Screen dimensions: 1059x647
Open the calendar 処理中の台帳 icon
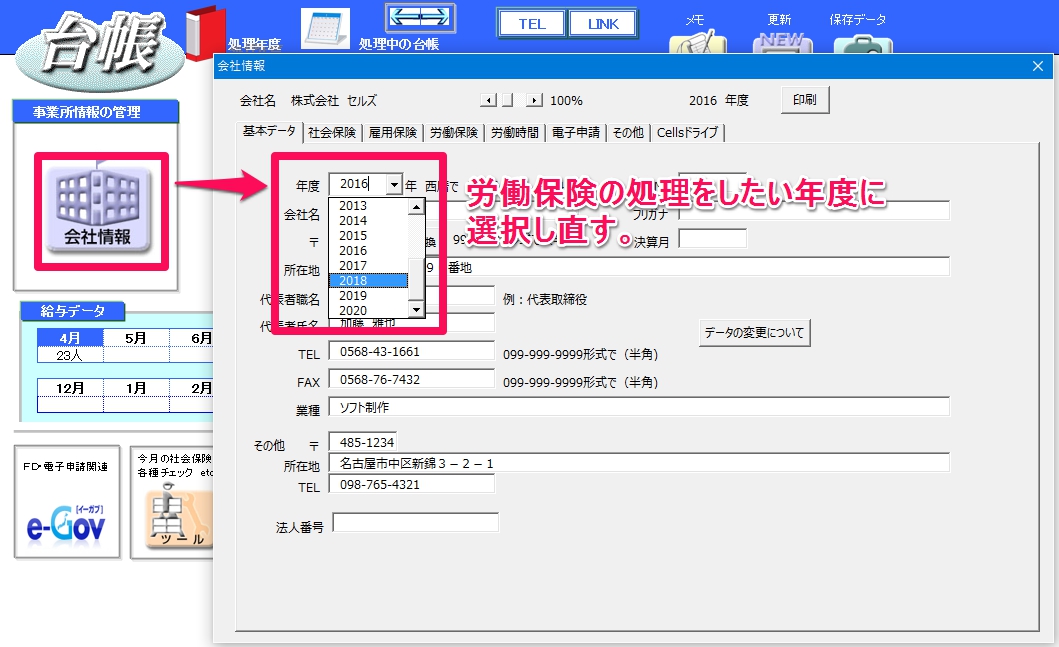tap(325, 28)
